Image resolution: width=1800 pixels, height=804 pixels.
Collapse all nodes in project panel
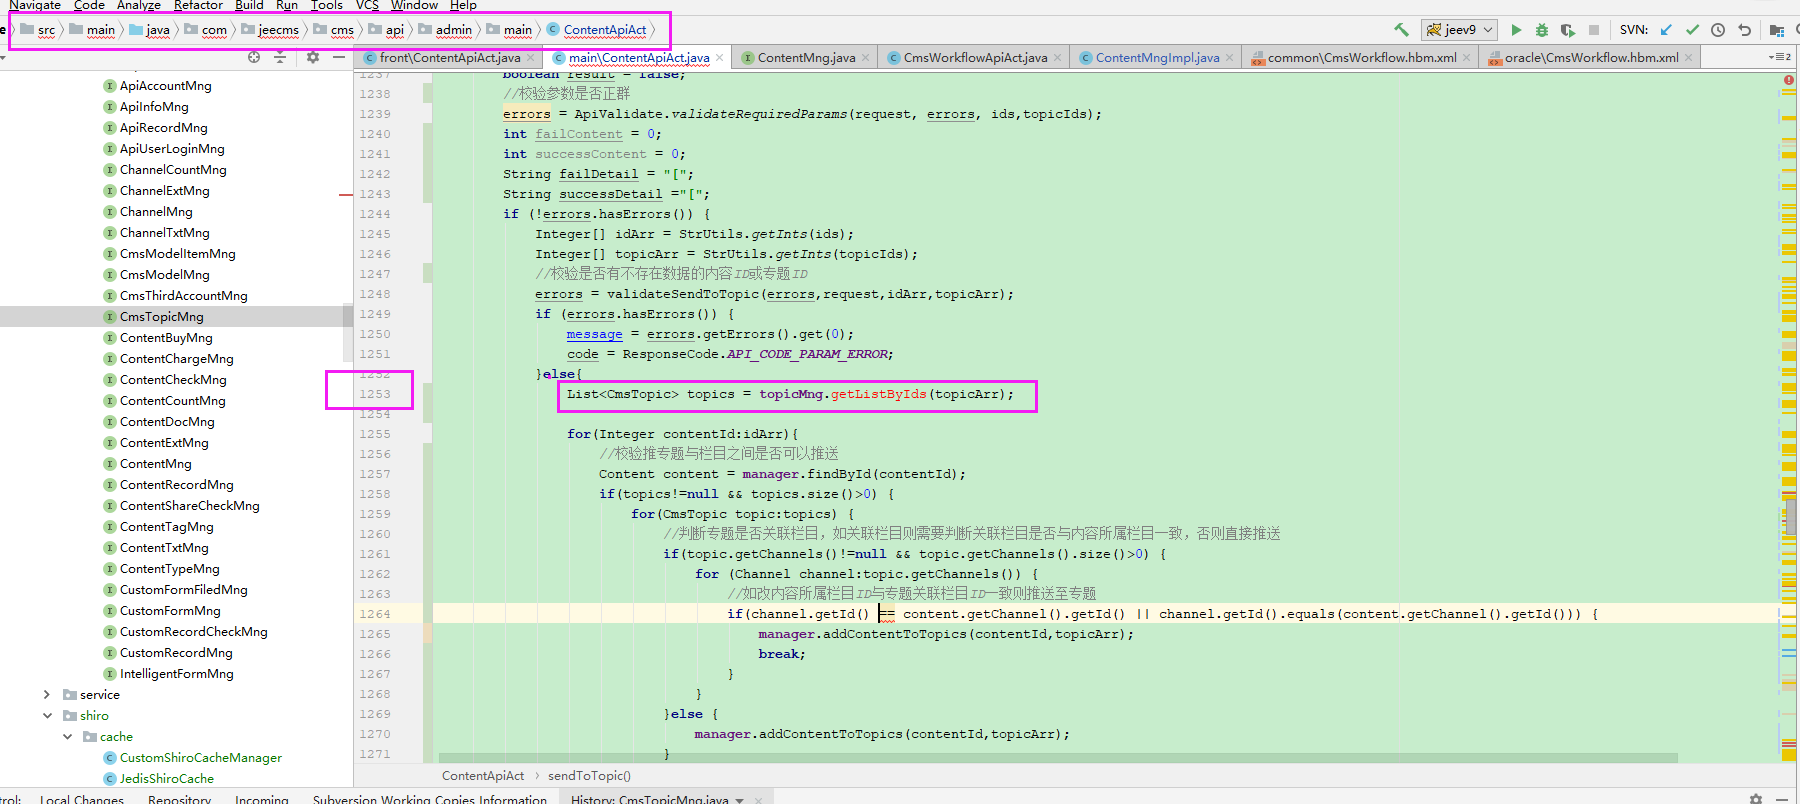pos(280,58)
